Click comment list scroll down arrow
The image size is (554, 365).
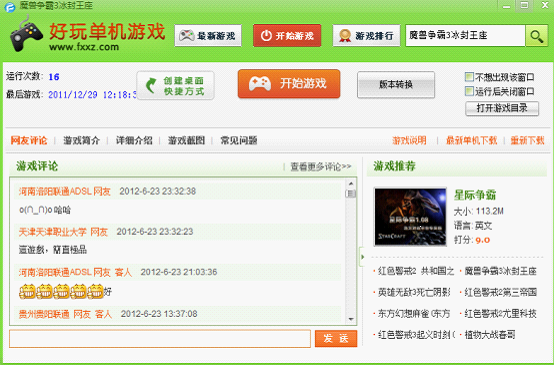click(351, 319)
